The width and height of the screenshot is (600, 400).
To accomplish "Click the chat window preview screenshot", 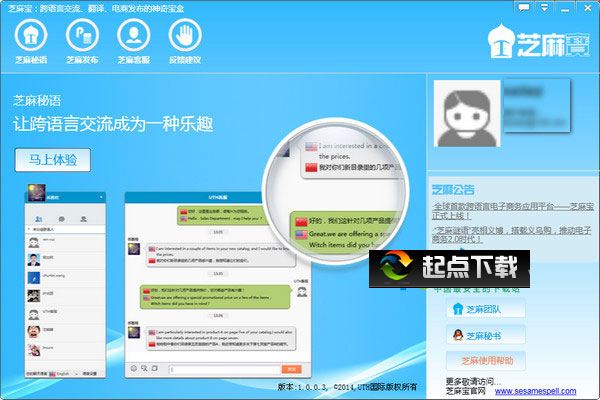I will [x=218, y=285].
